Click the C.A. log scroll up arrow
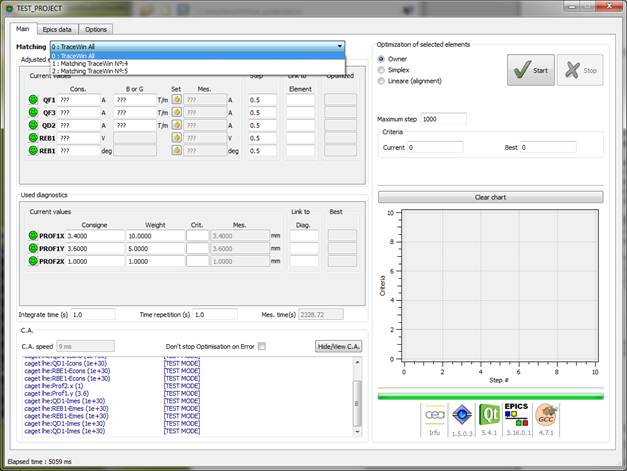The height and width of the screenshot is (471, 627). [x=357, y=362]
